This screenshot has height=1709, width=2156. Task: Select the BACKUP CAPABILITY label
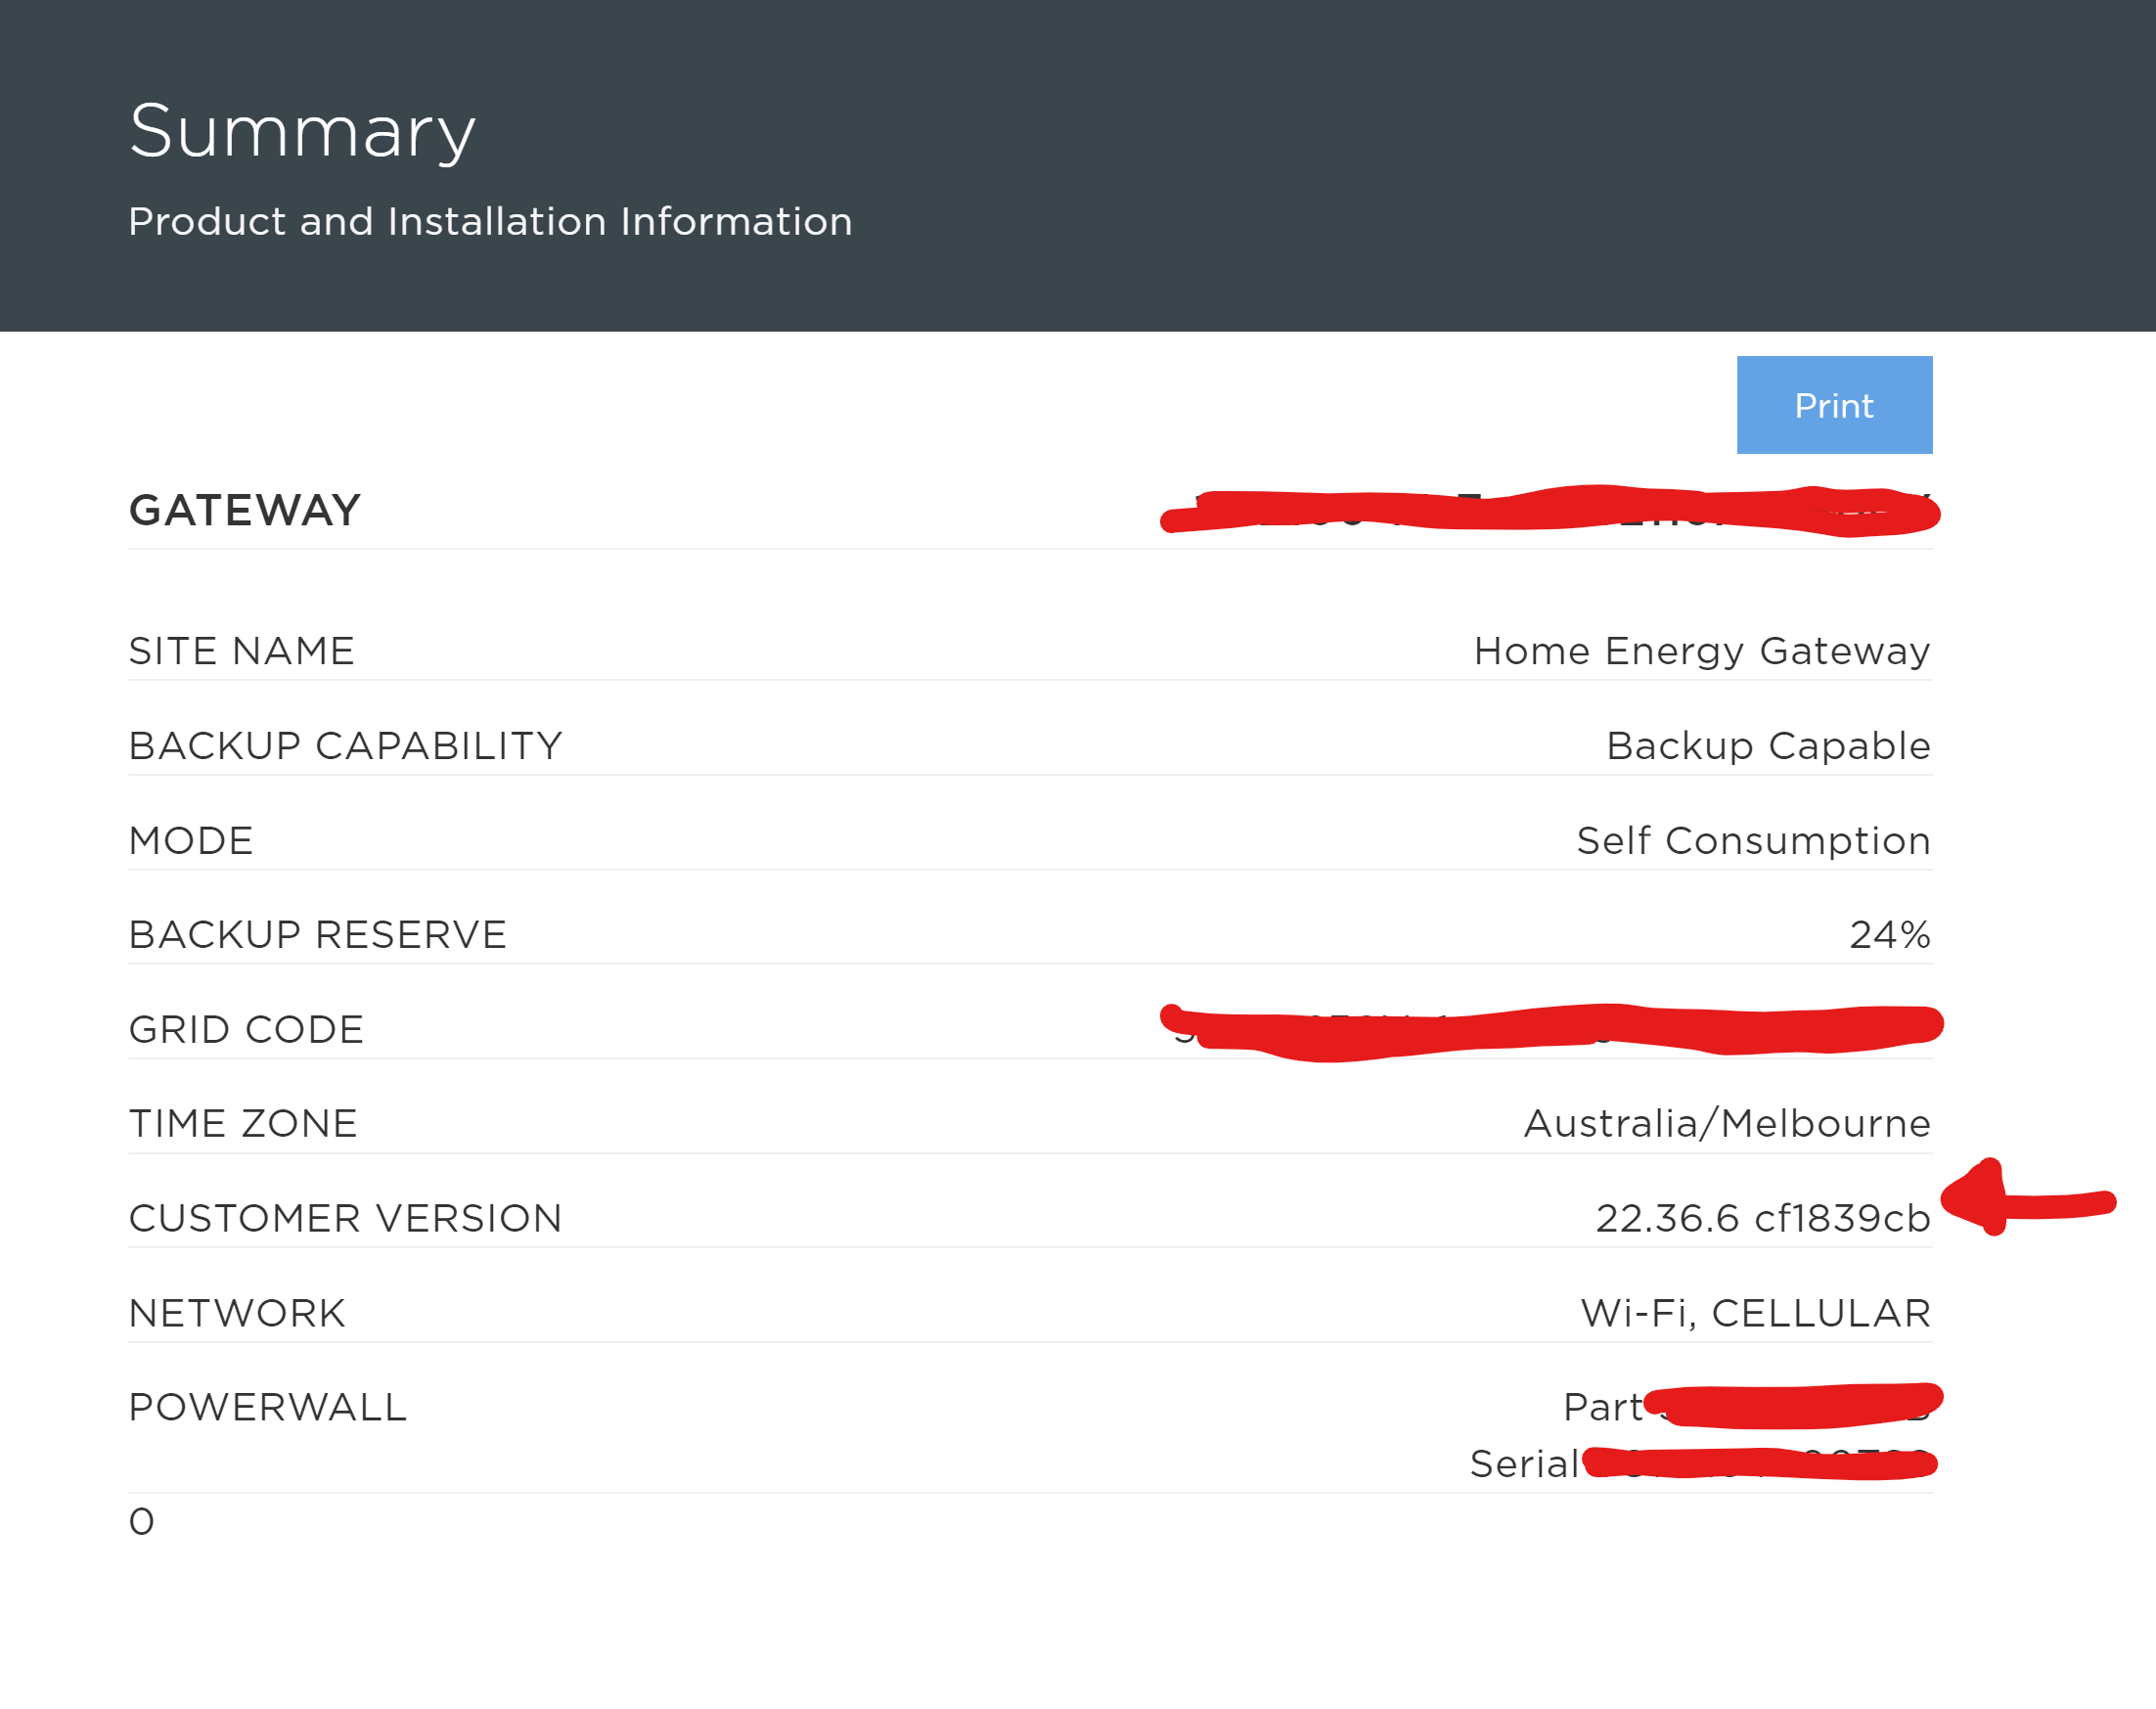click(345, 744)
